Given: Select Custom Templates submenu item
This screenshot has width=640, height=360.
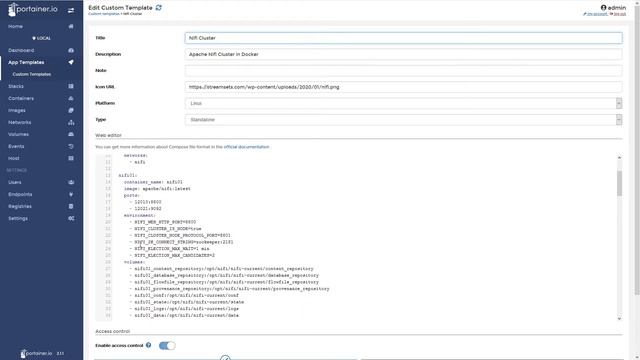Looking at the screenshot, I should 32,74.
